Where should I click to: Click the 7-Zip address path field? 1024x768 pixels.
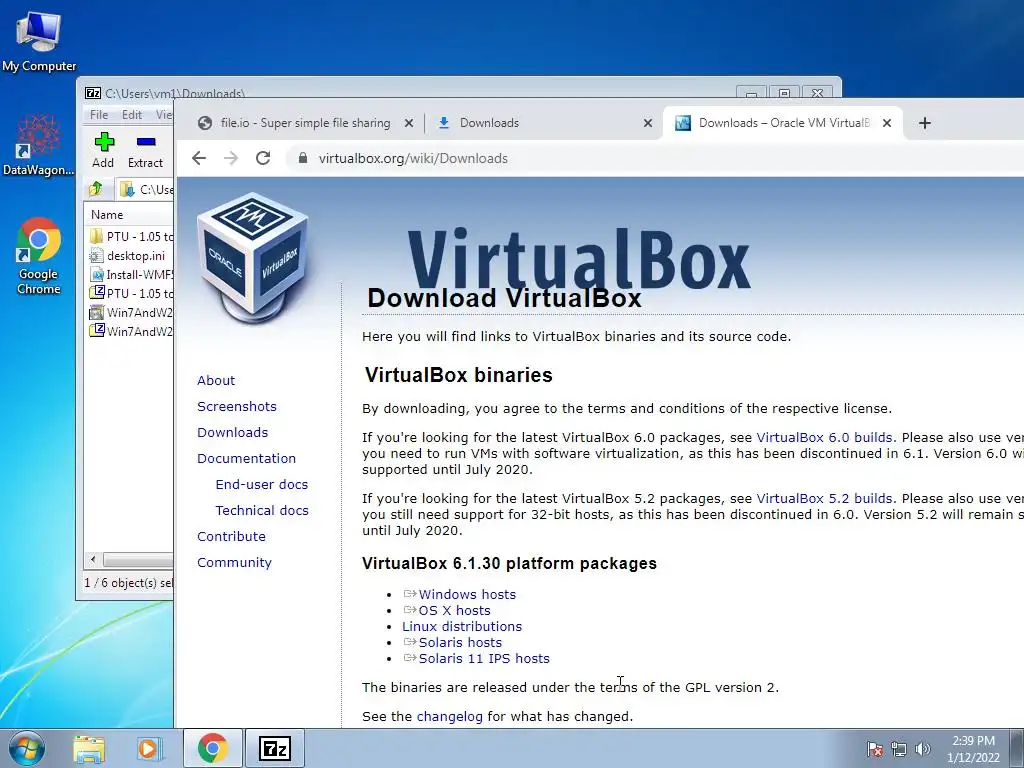click(x=146, y=189)
